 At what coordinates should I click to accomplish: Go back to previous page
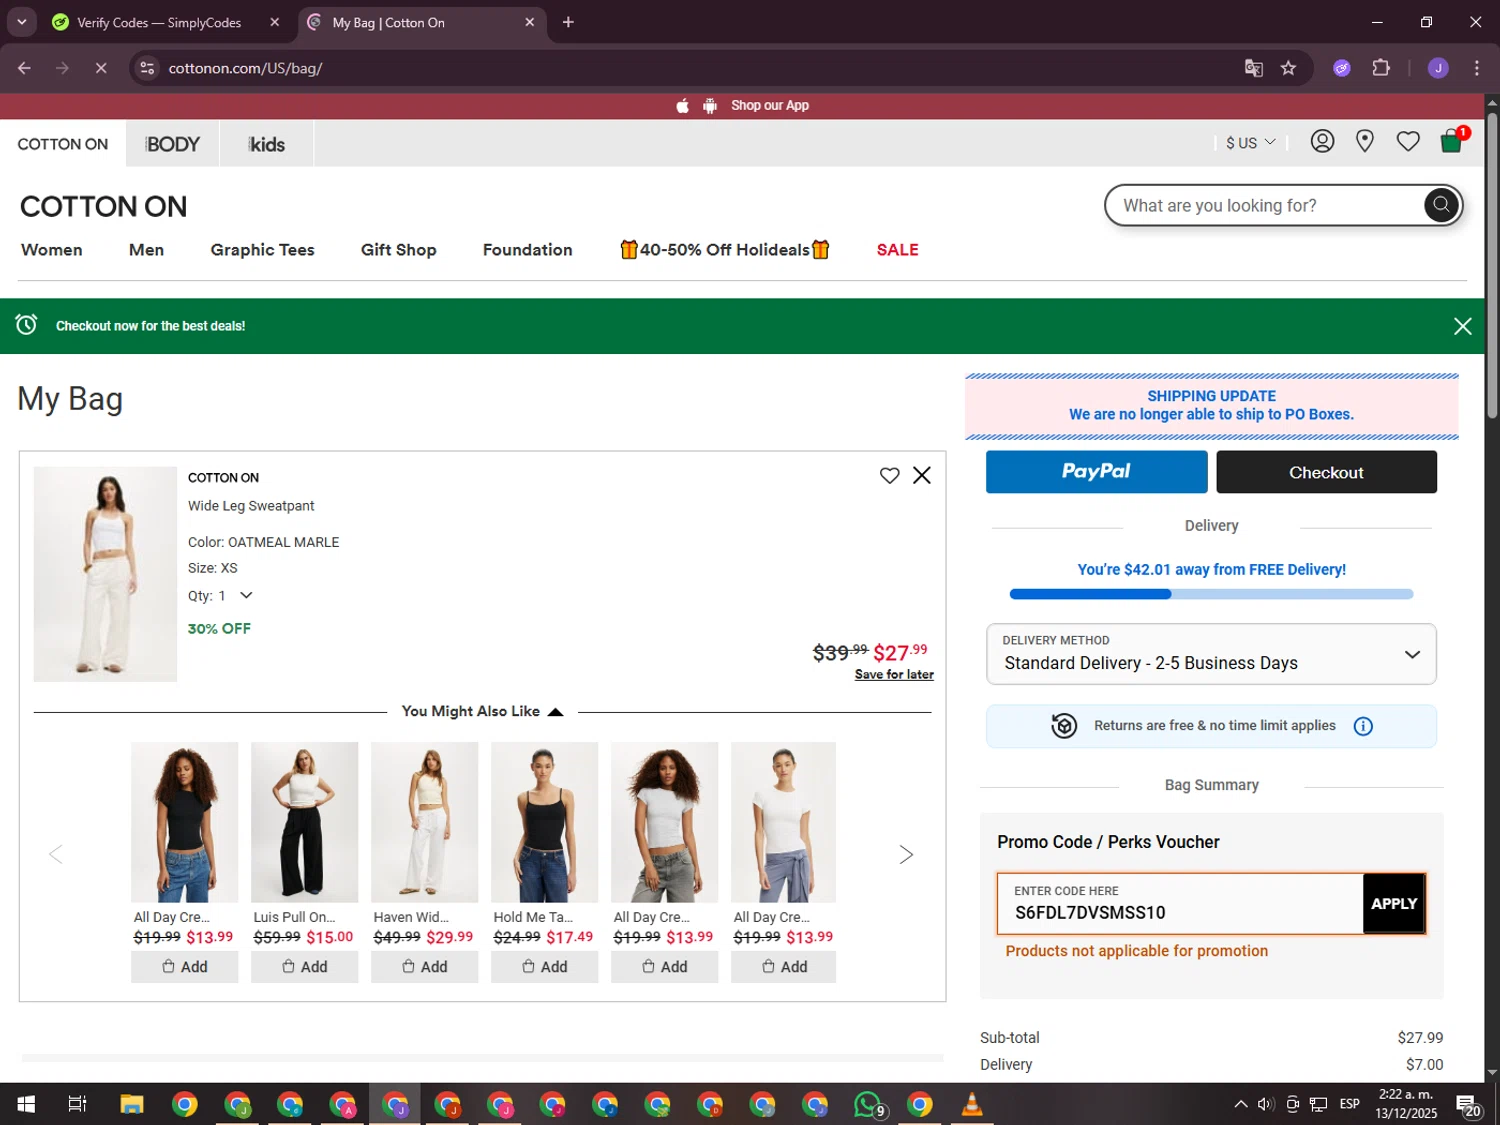[x=25, y=68]
